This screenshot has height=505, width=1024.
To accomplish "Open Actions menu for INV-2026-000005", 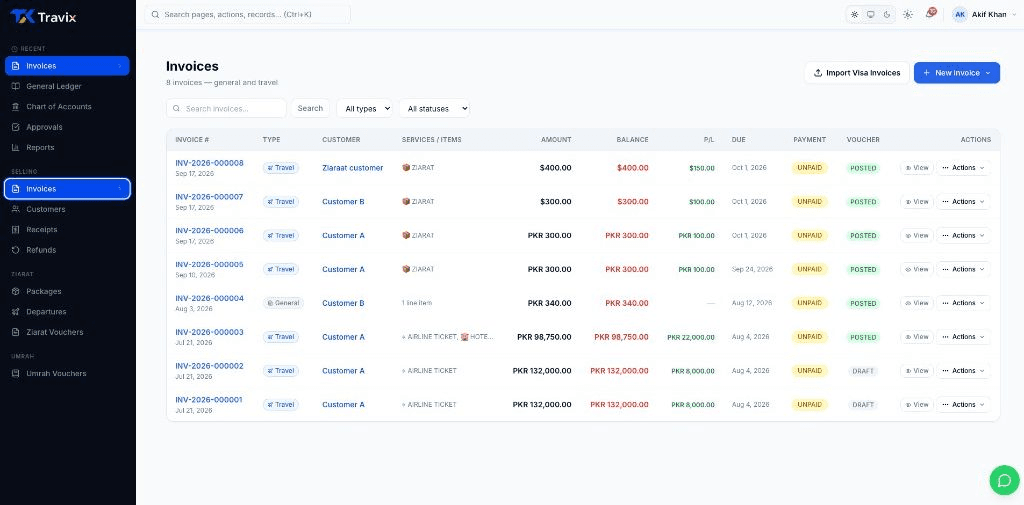I will (963, 269).
